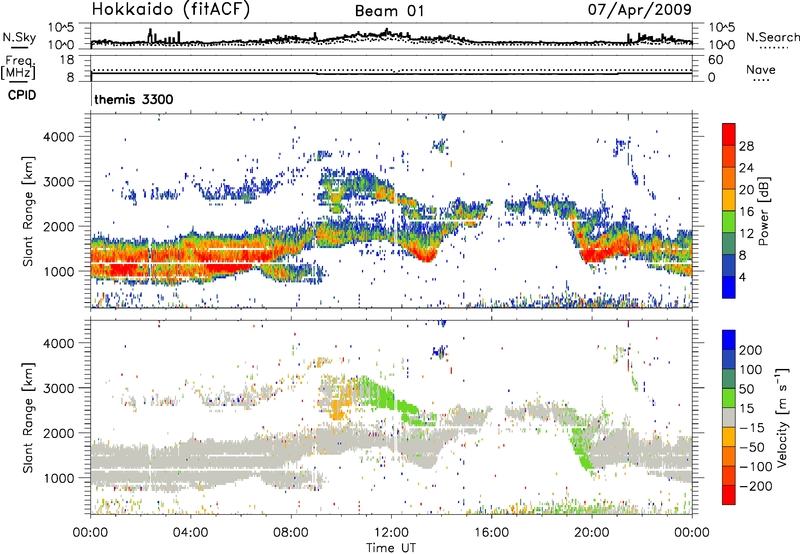Click the velocity panel Slant Range [km] label
The width and height of the screenshot is (800, 554).
28,418
